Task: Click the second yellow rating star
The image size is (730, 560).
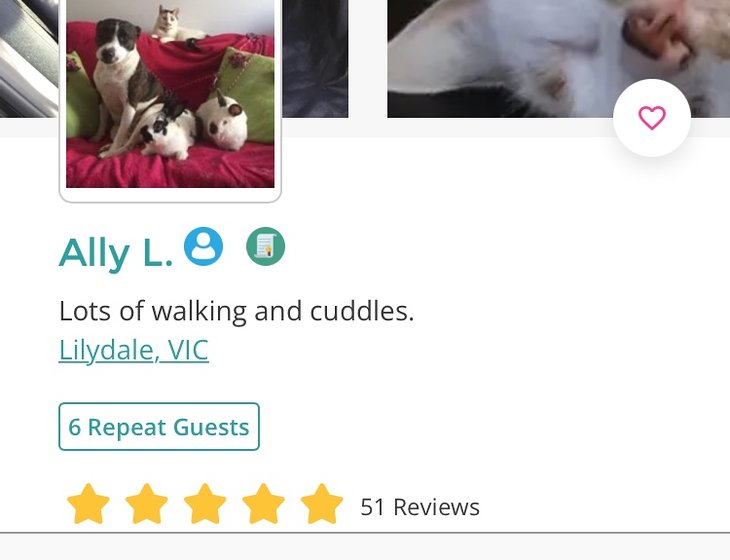Action: point(147,504)
